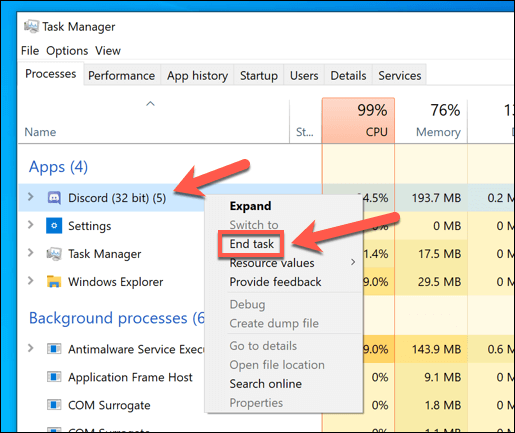This screenshot has width=515, height=433.
Task: Click the sort arrow above Name column
Action: point(150,104)
